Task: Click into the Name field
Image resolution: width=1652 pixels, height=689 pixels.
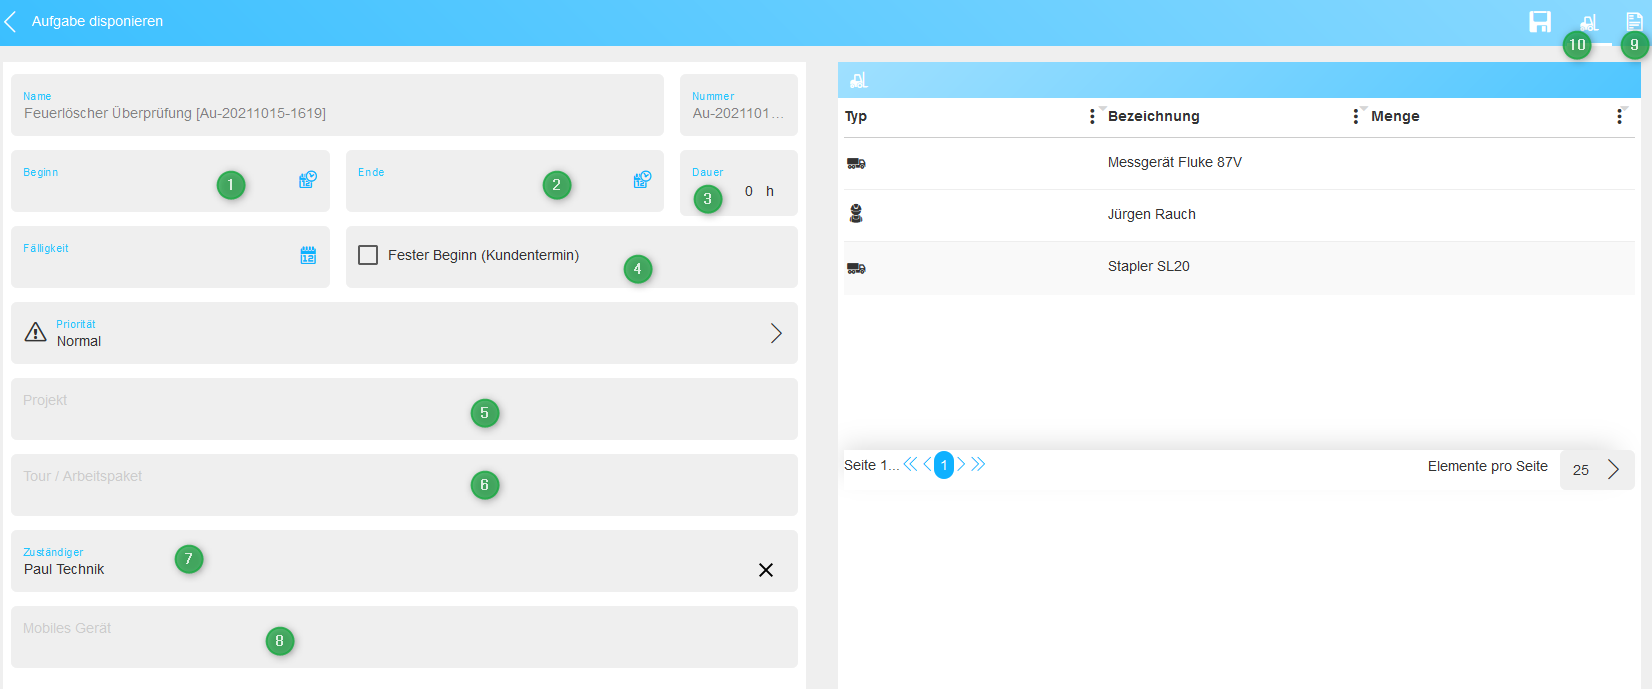Action: 337,105
